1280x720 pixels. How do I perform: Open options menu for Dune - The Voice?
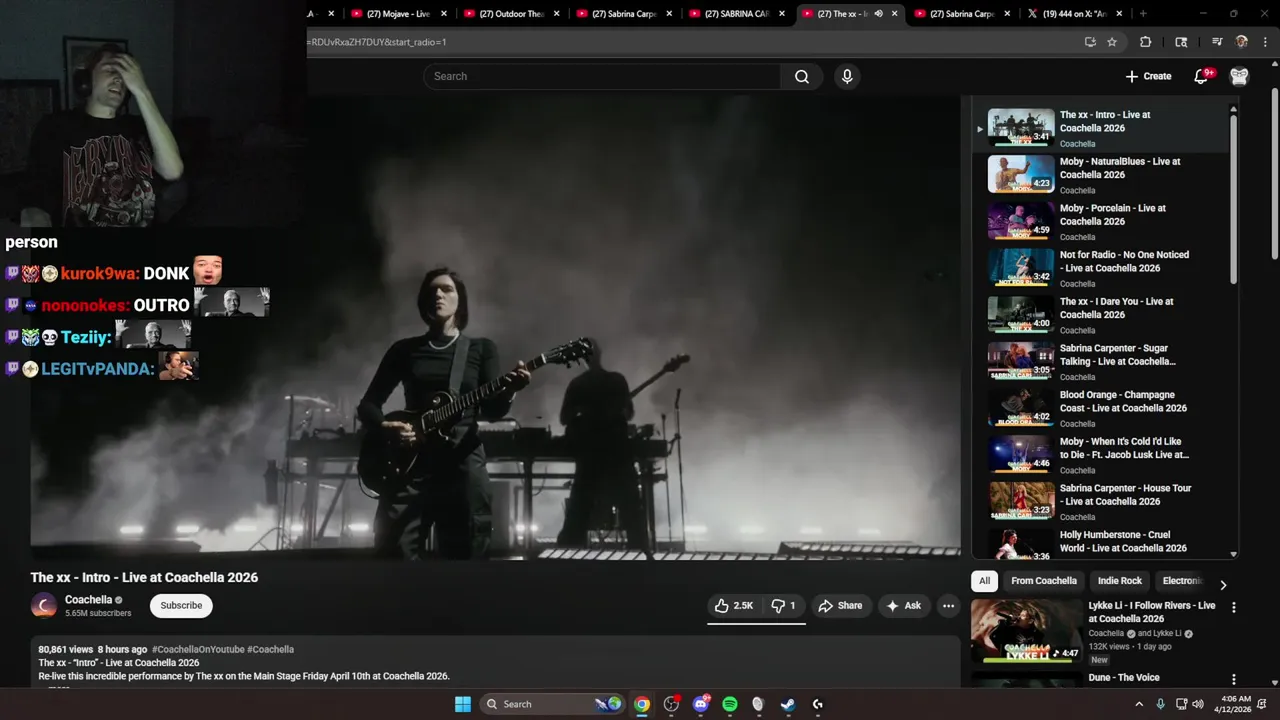click(x=1233, y=679)
